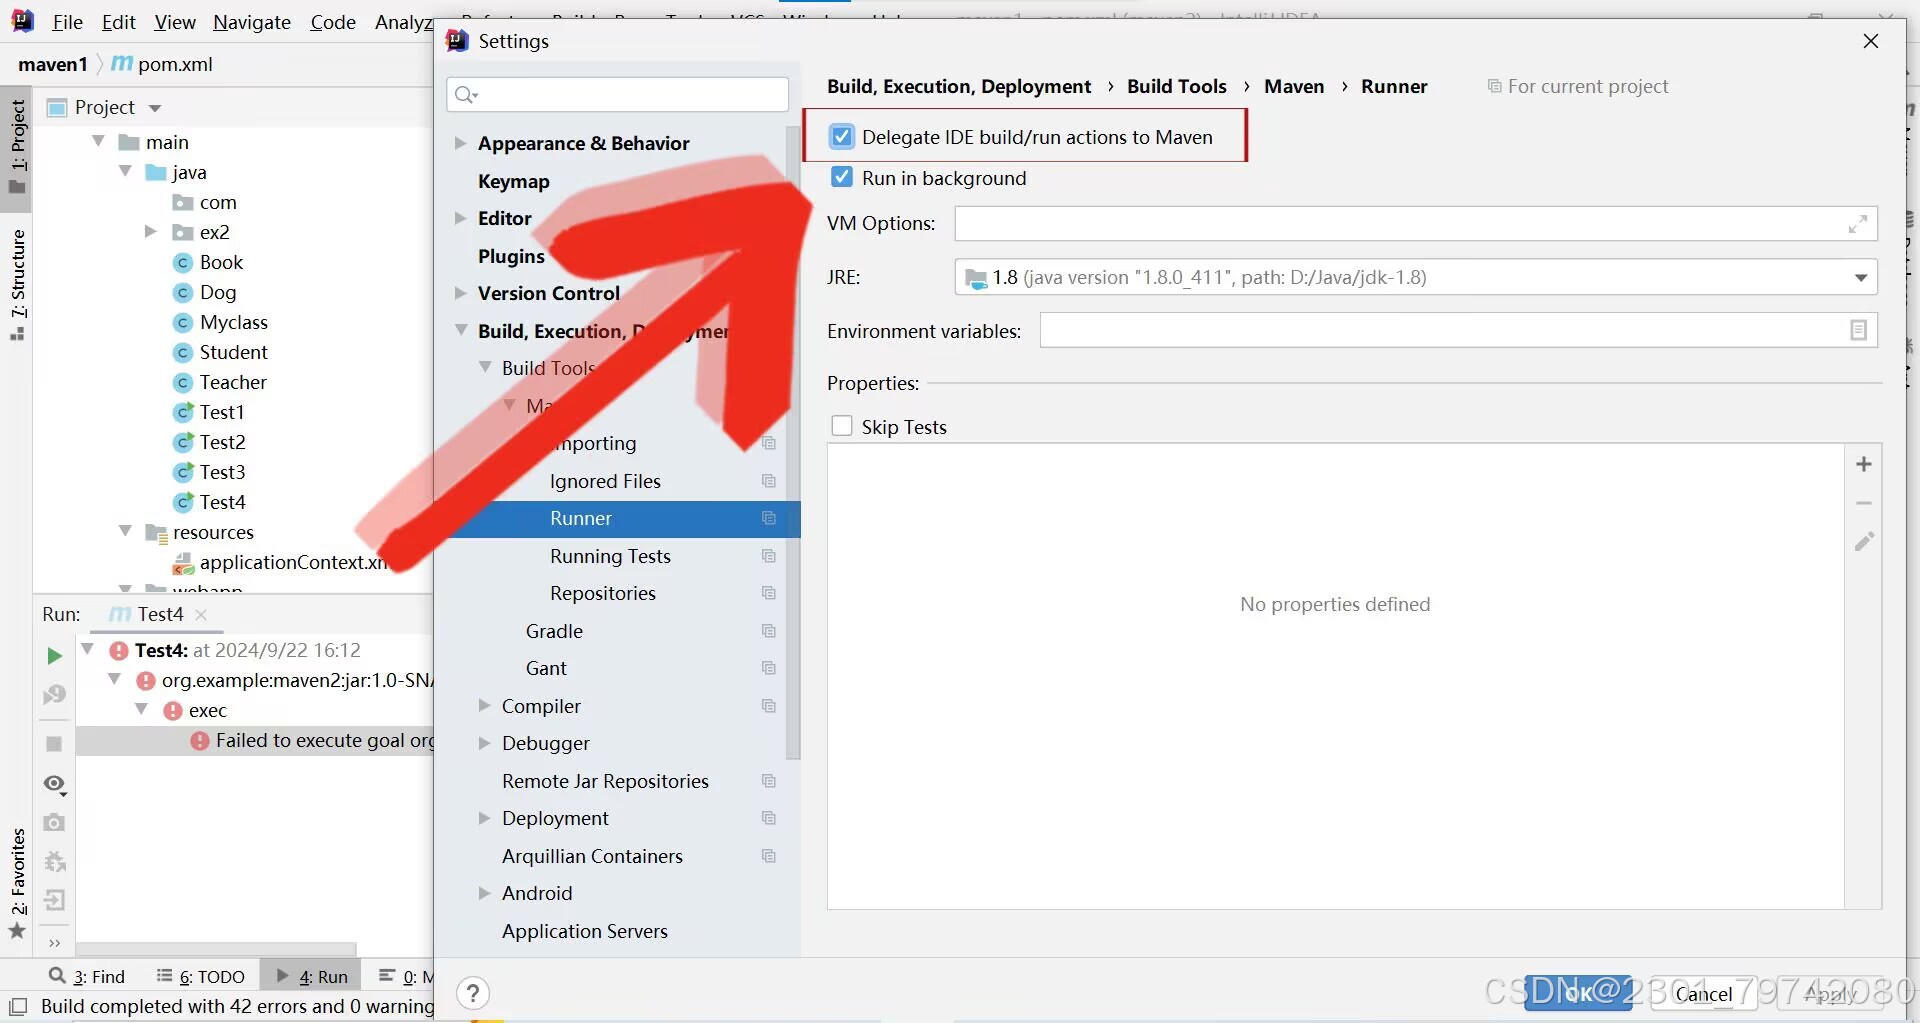Toggle Delegate IDE build/run actions to Maven
Screen dimensions: 1920x1023
click(x=842, y=137)
